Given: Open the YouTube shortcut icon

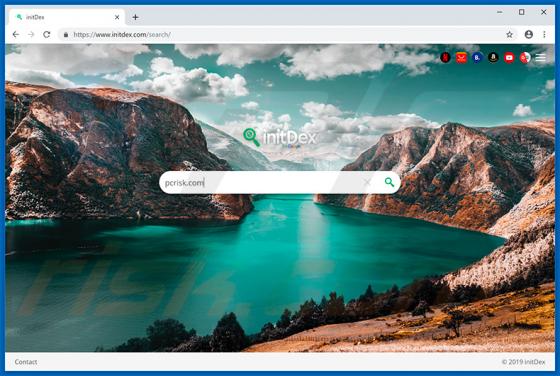Looking at the screenshot, I should [x=509, y=57].
